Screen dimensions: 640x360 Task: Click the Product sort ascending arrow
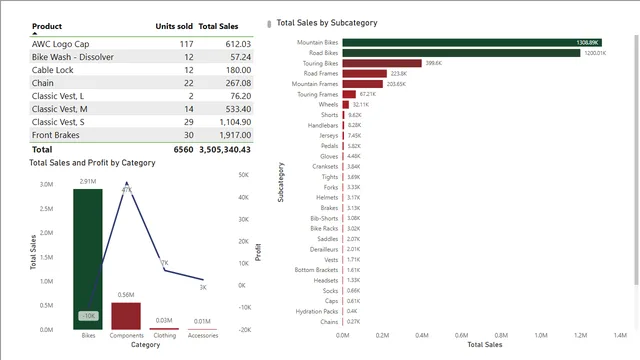pos(35,33)
